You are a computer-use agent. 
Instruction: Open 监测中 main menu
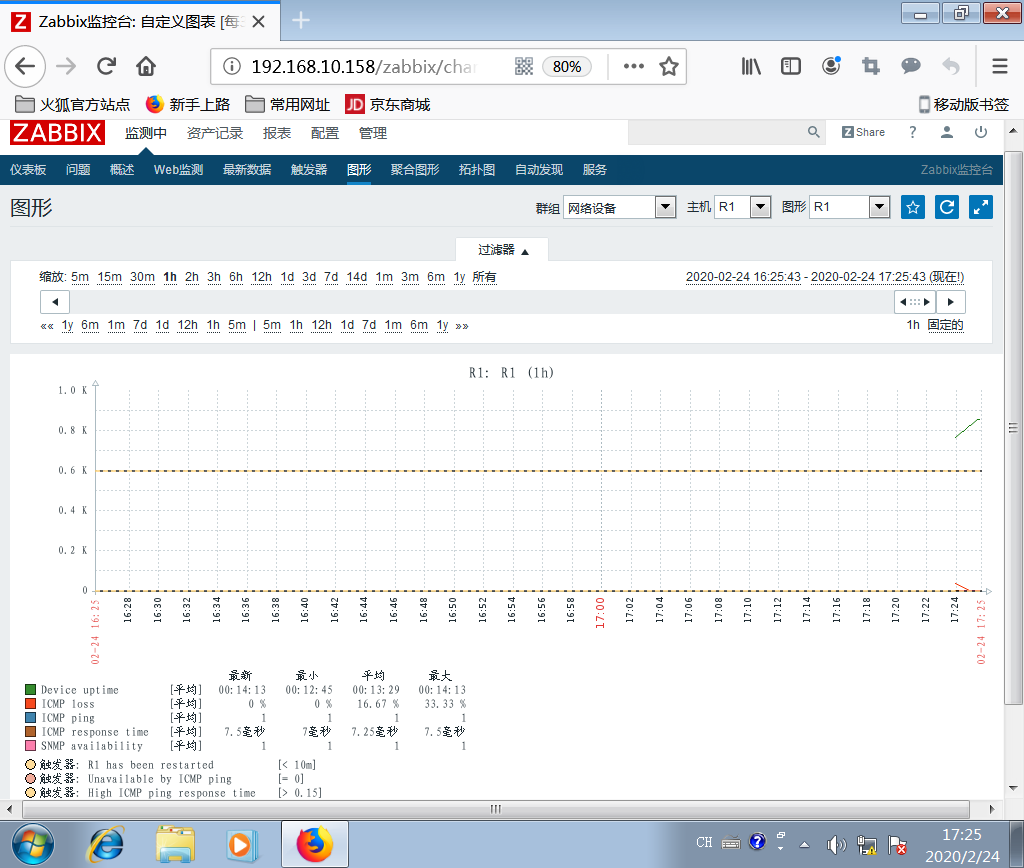(x=146, y=133)
